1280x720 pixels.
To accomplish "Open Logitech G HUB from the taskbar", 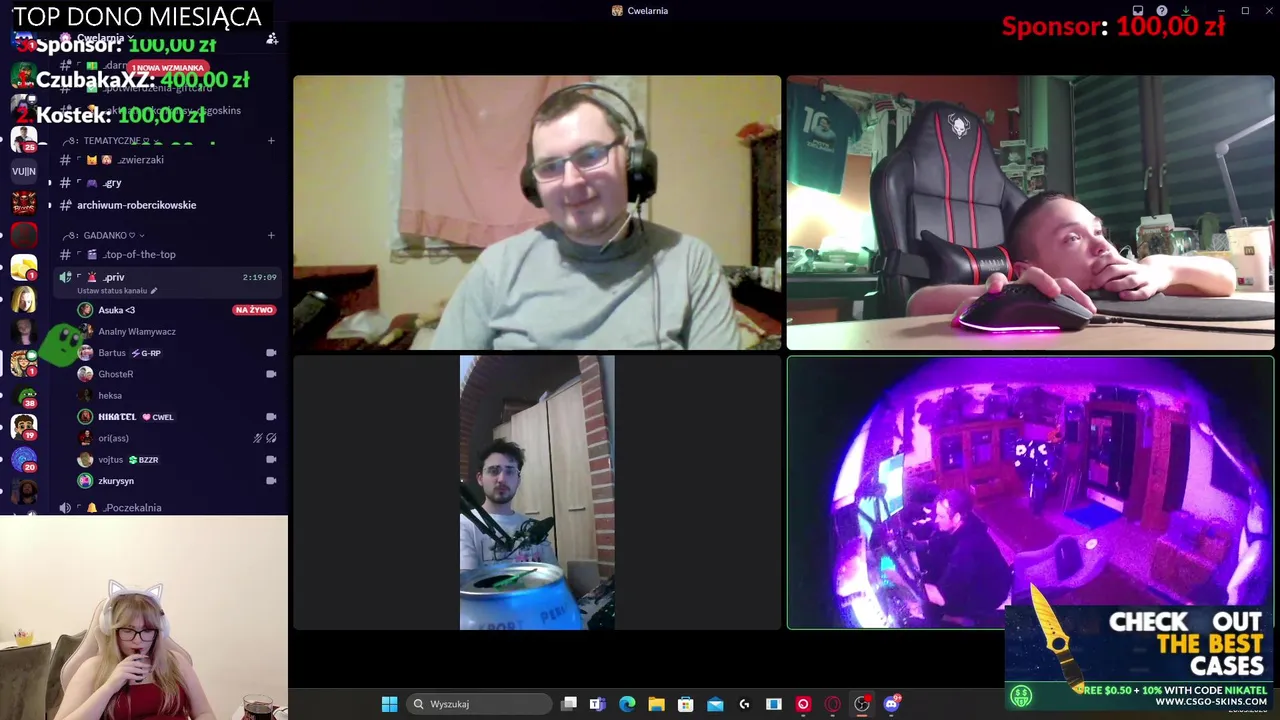I will [744, 704].
